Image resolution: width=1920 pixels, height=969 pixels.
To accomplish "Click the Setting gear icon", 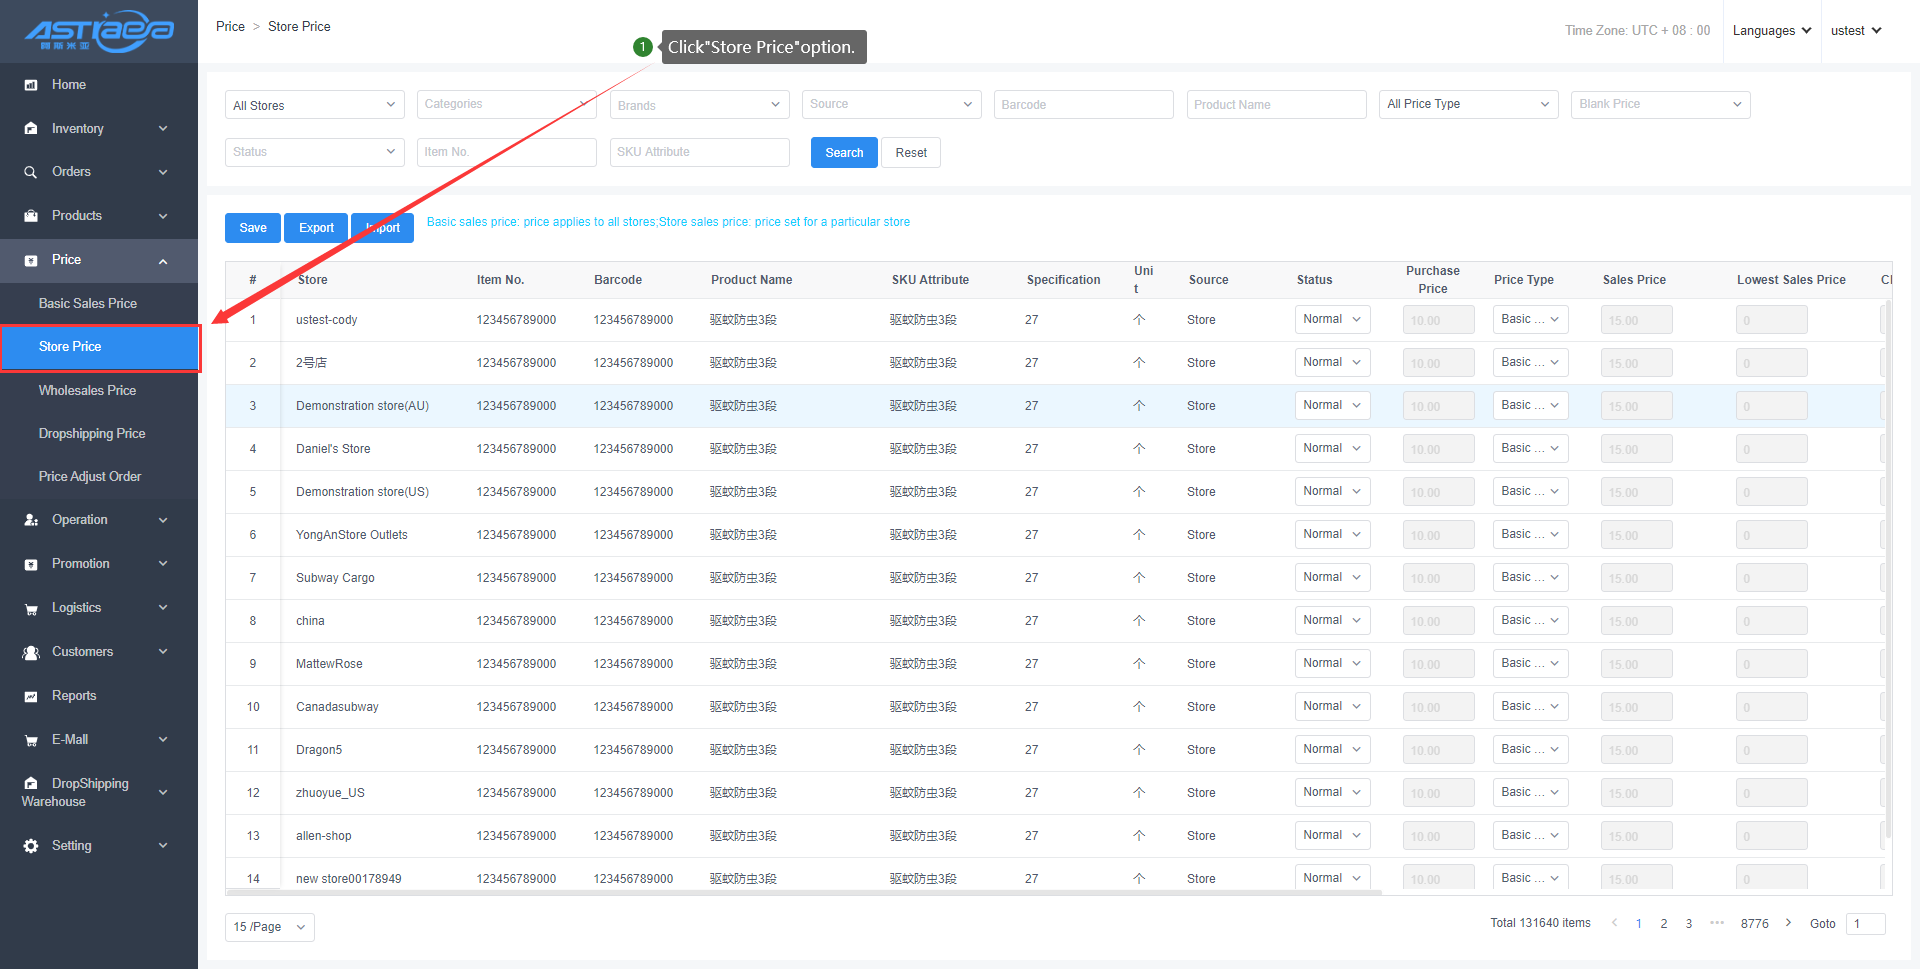I will 31,846.
